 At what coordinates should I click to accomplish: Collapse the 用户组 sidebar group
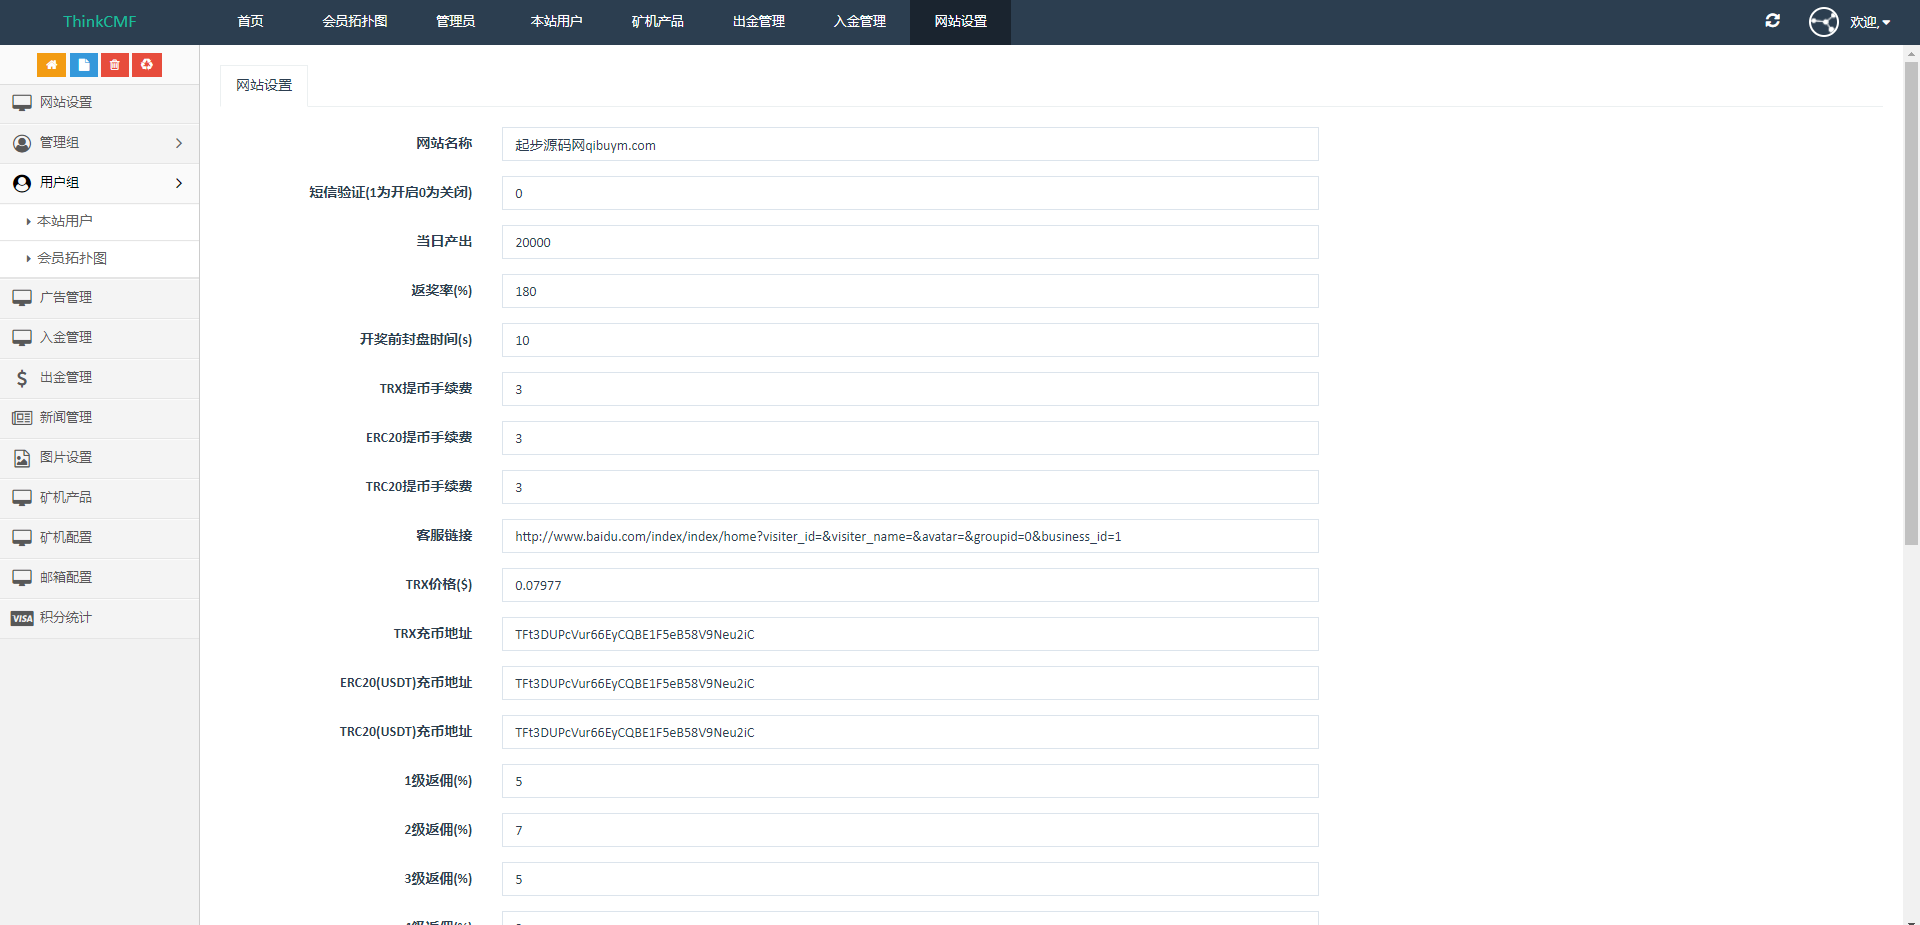99,183
